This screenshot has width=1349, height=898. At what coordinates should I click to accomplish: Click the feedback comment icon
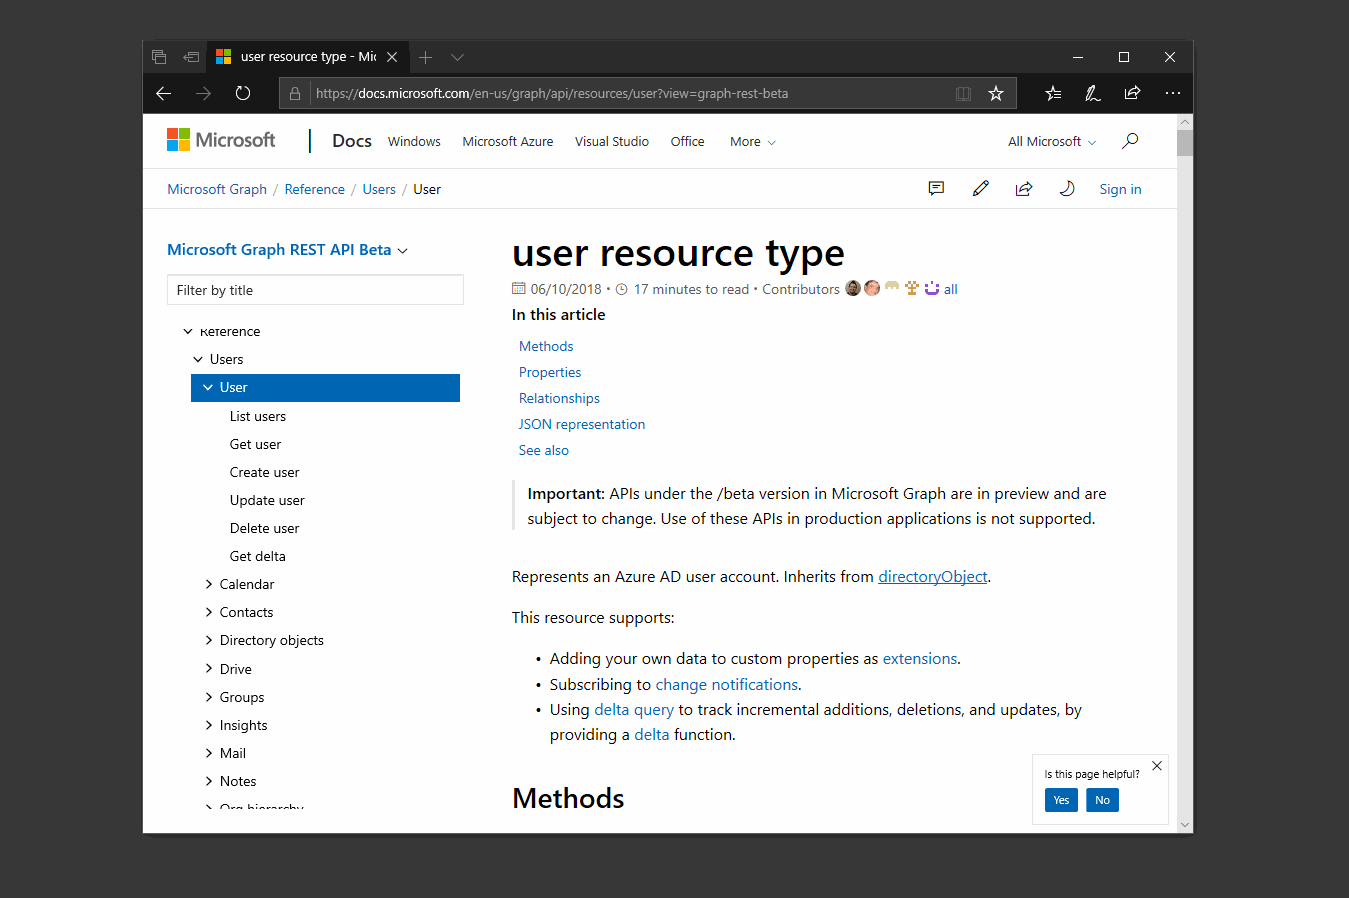(936, 188)
